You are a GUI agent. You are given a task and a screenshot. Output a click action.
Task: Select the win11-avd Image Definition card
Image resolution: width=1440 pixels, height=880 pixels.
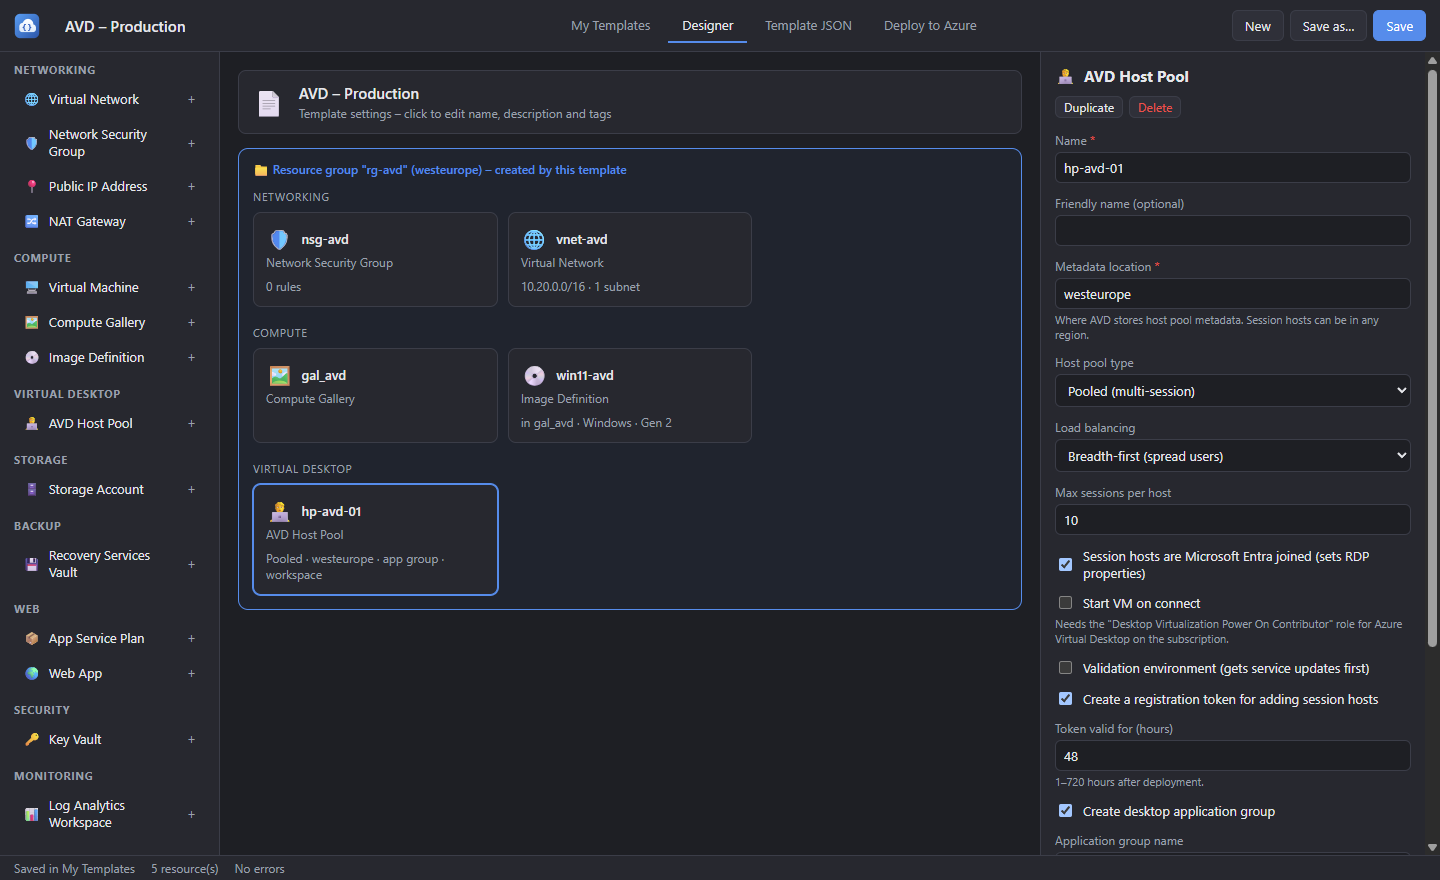pos(630,396)
